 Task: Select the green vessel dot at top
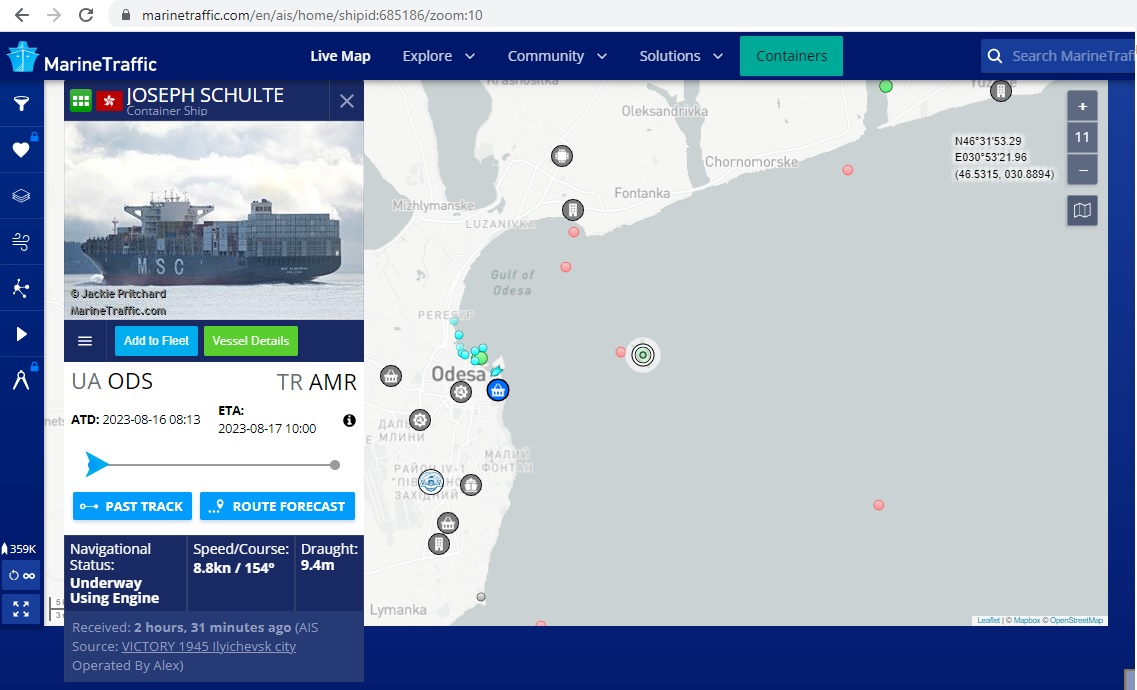point(885,86)
